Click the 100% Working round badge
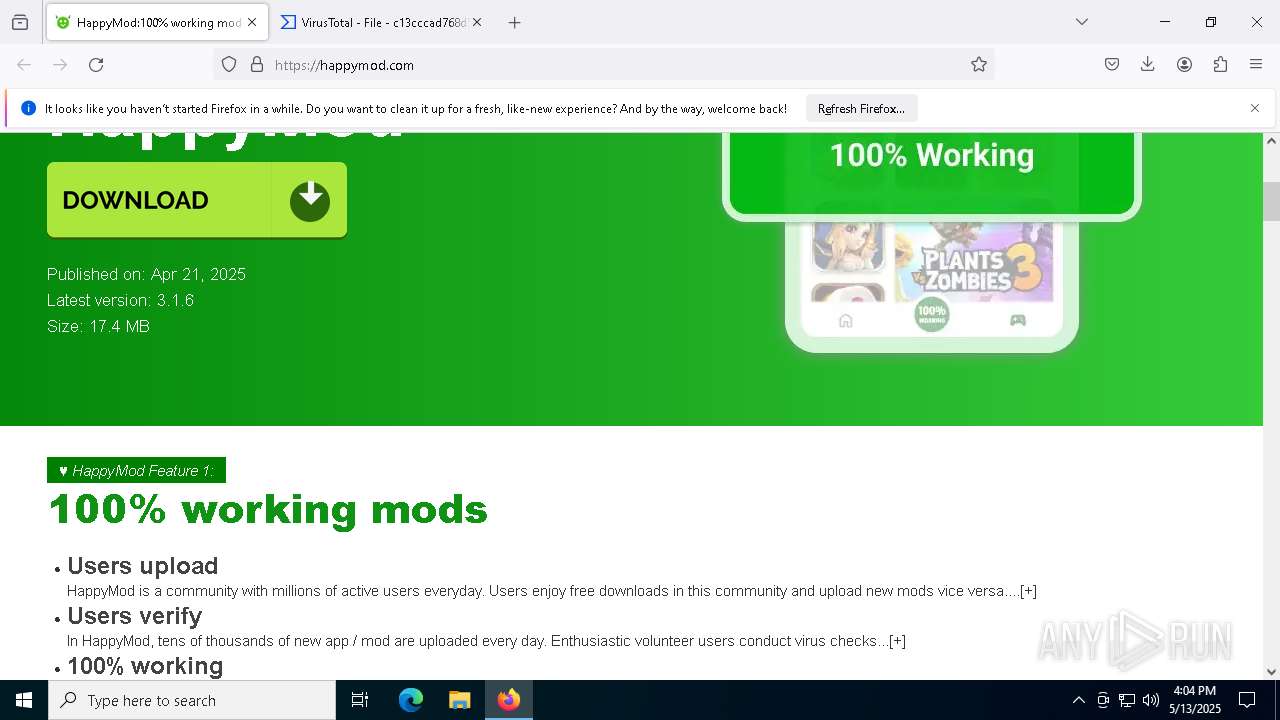 [x=931, y=314]
